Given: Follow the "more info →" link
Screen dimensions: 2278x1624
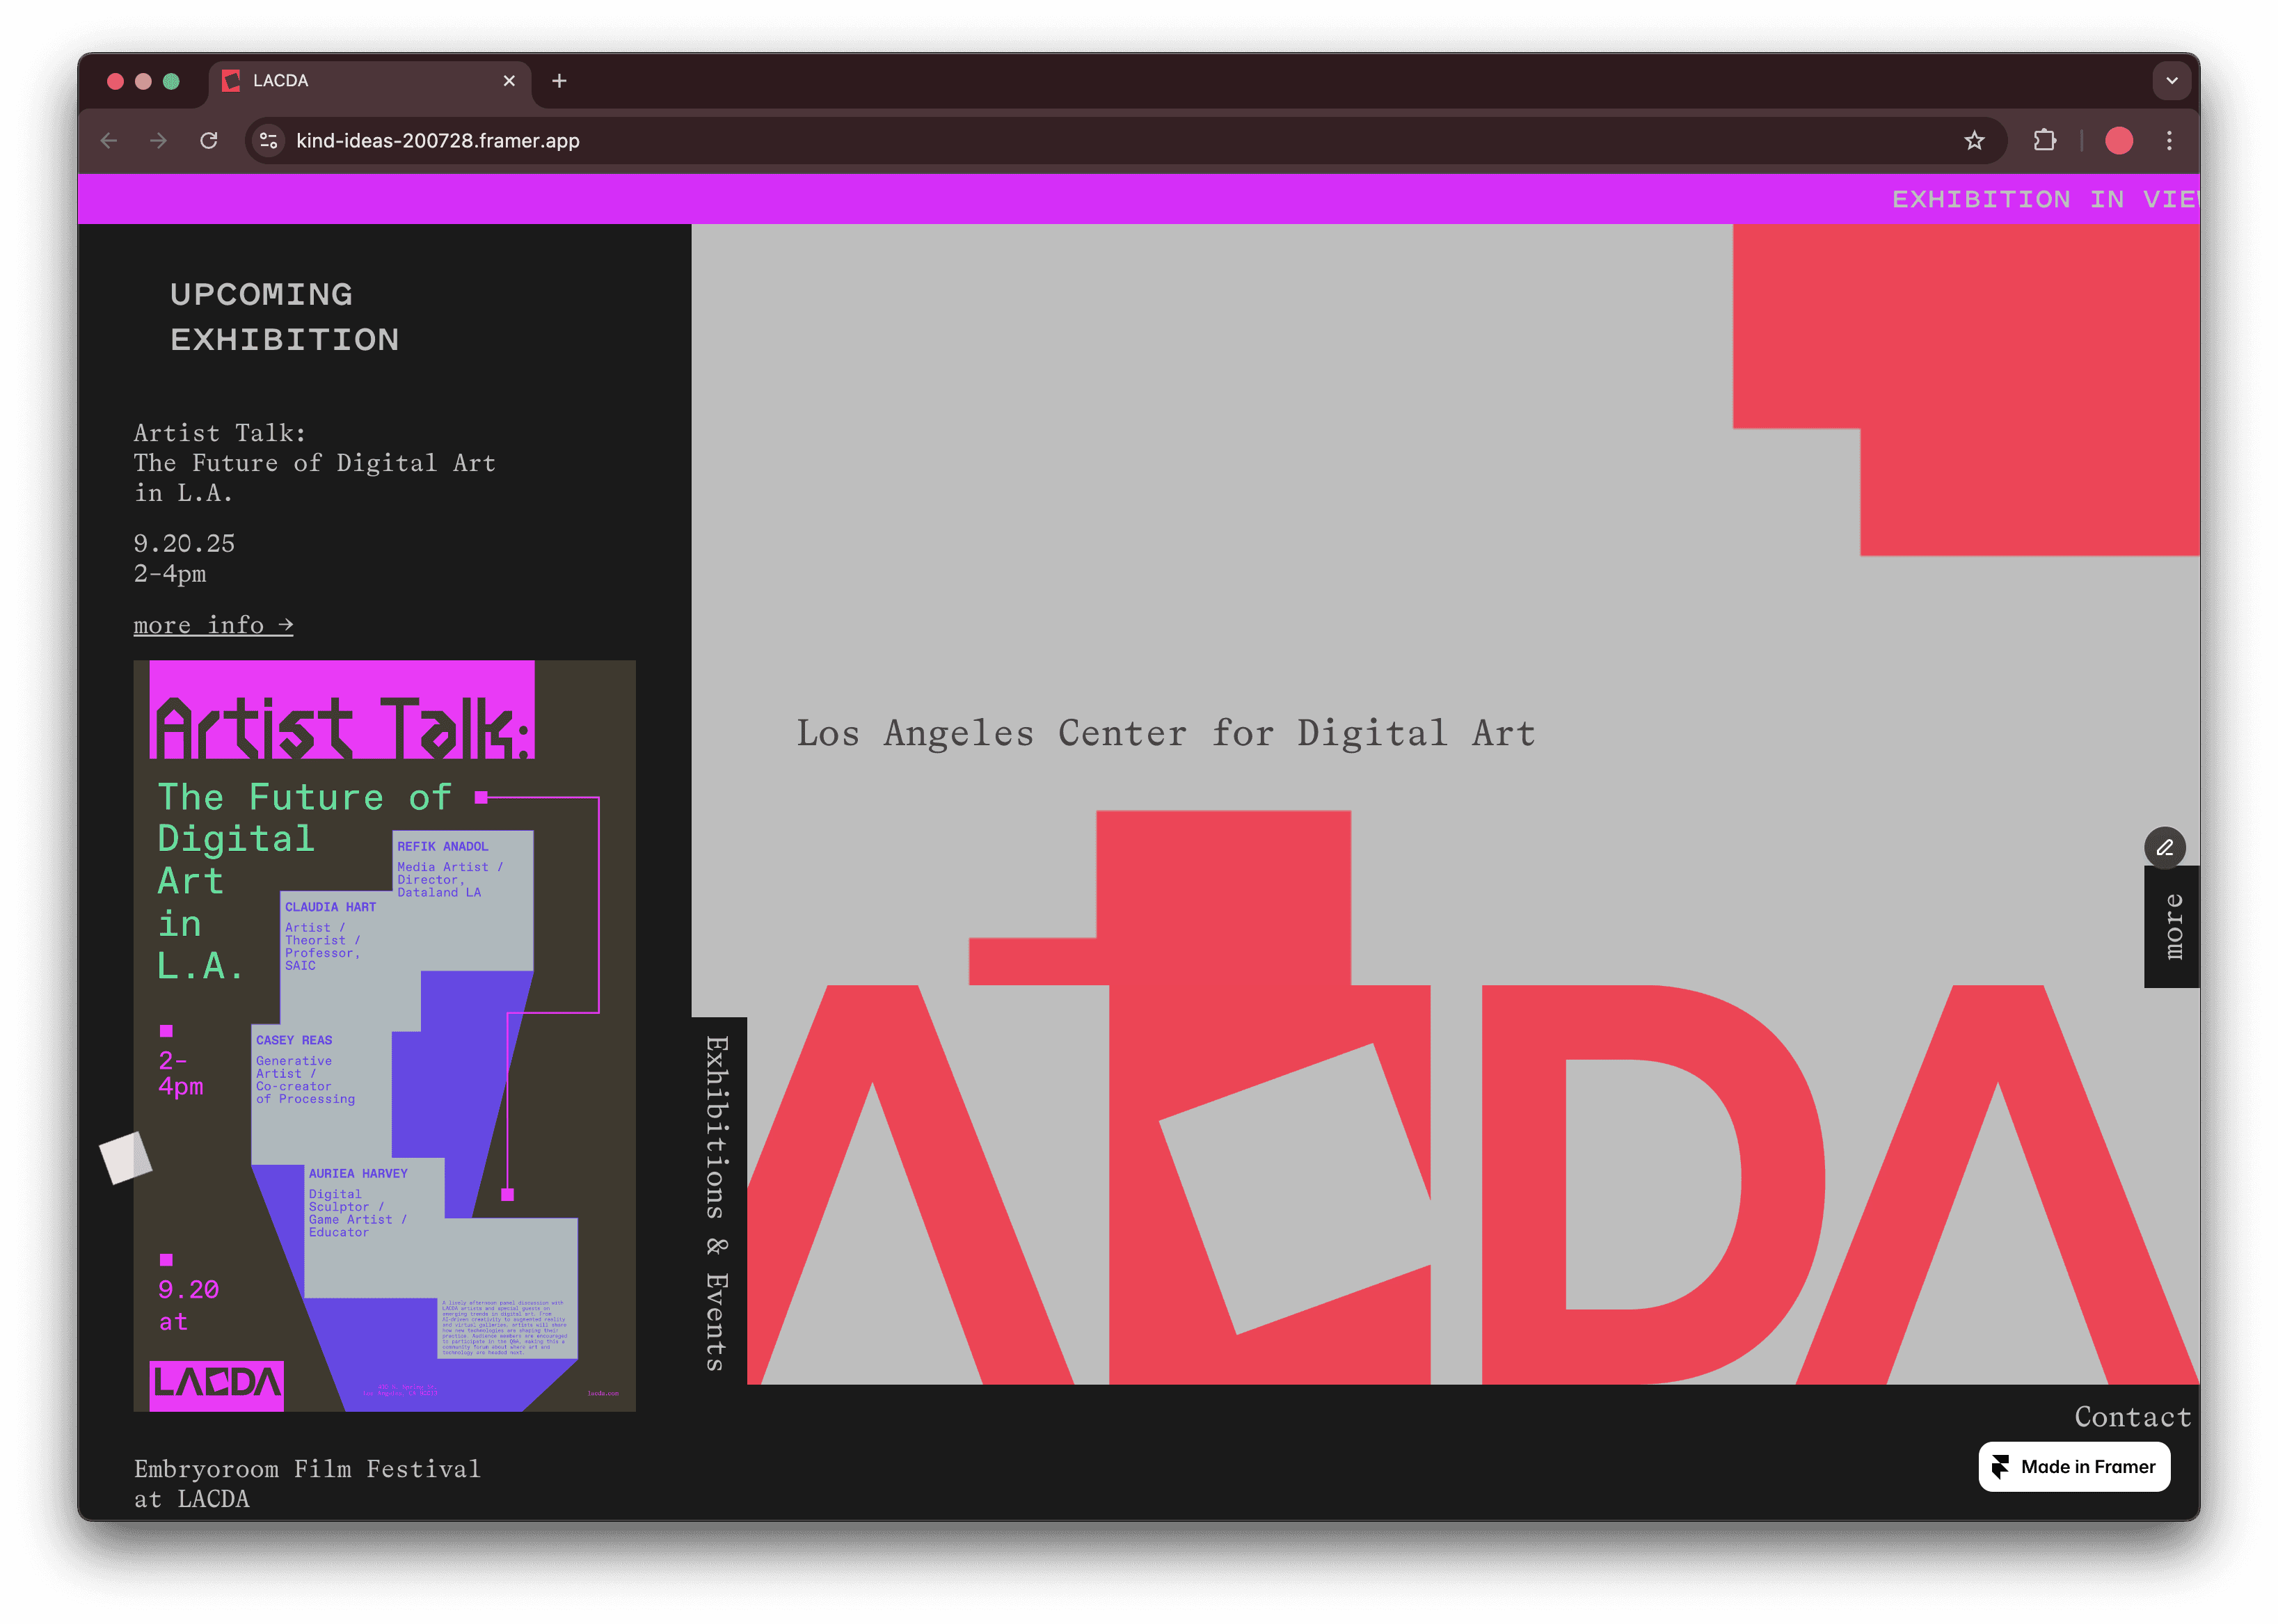Looking at the screenshot, I should click(213, 625).
